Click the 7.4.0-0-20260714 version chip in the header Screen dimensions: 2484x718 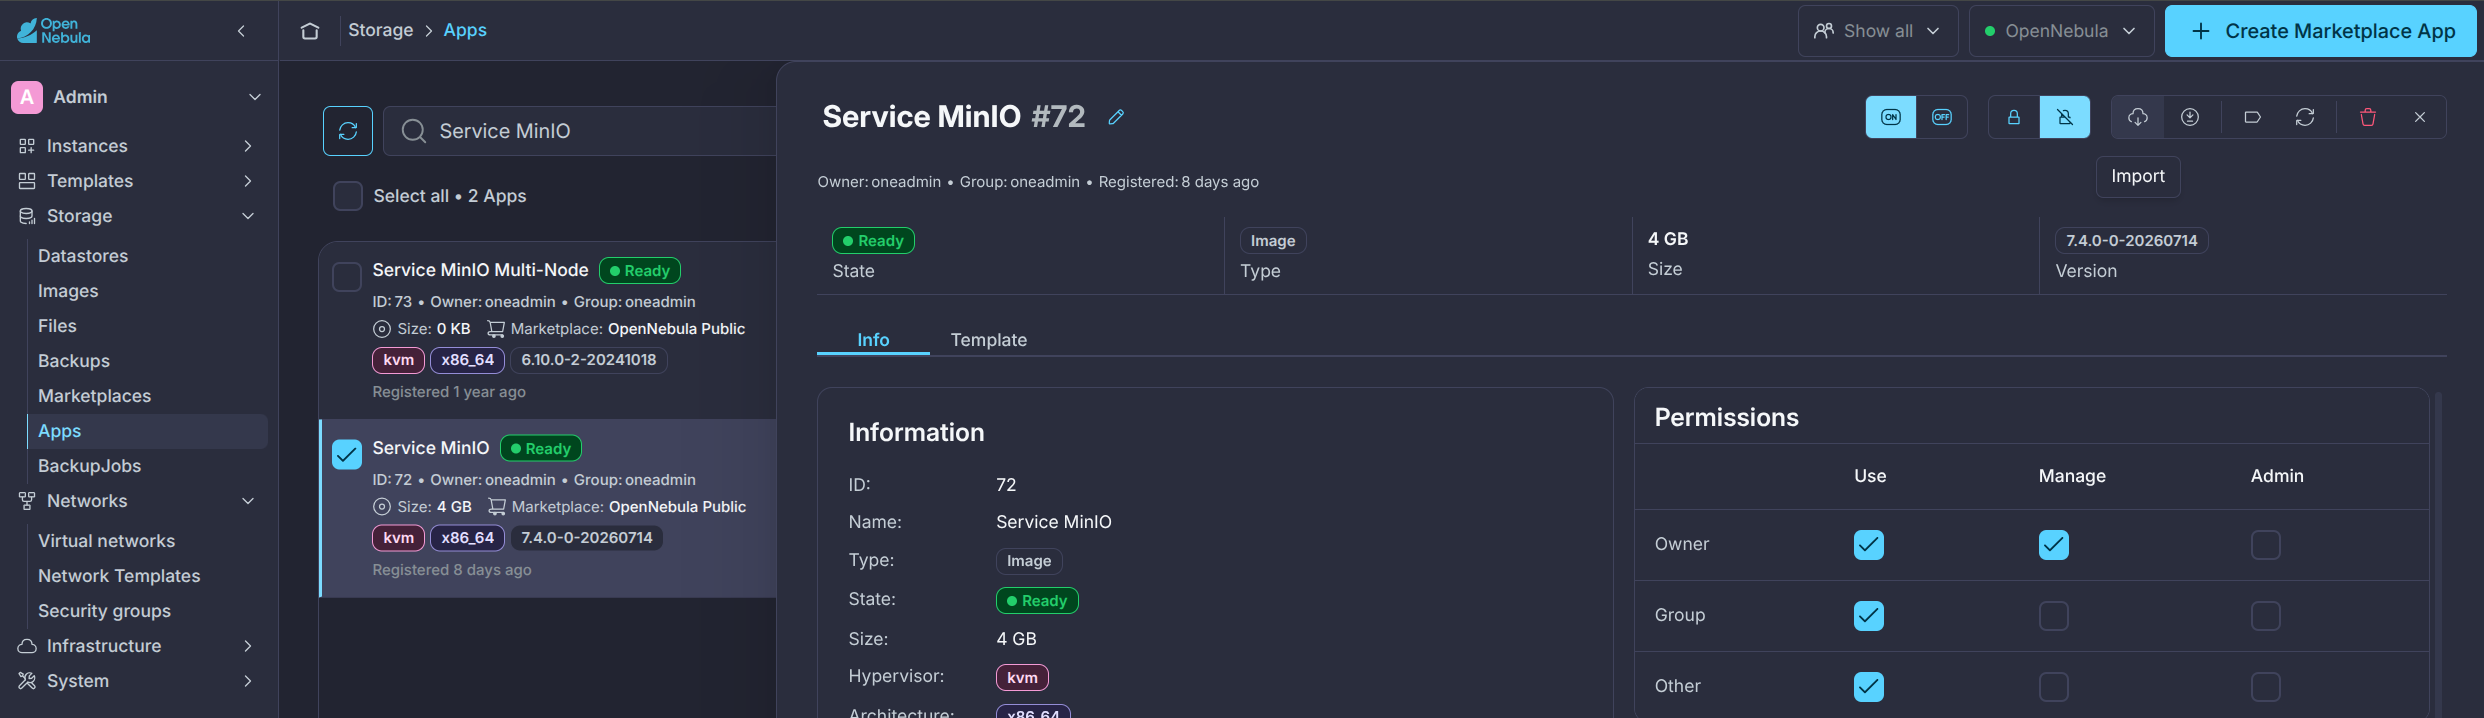click(x=2131, y=241)
